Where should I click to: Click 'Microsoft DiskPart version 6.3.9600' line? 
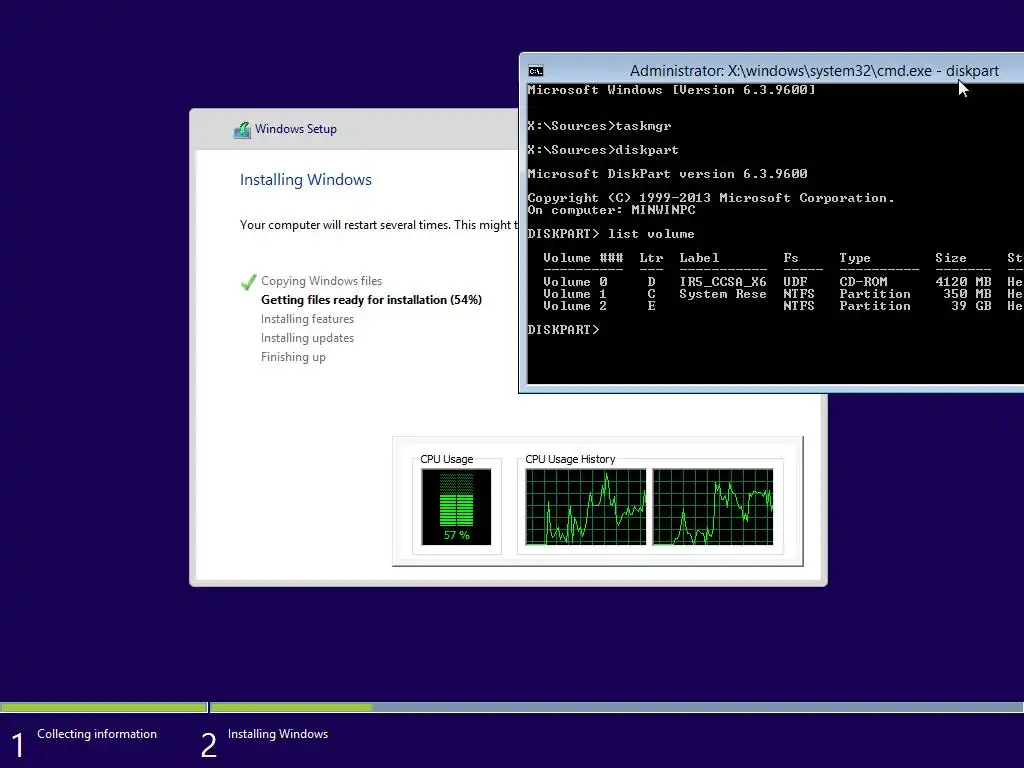click(667, 174)
